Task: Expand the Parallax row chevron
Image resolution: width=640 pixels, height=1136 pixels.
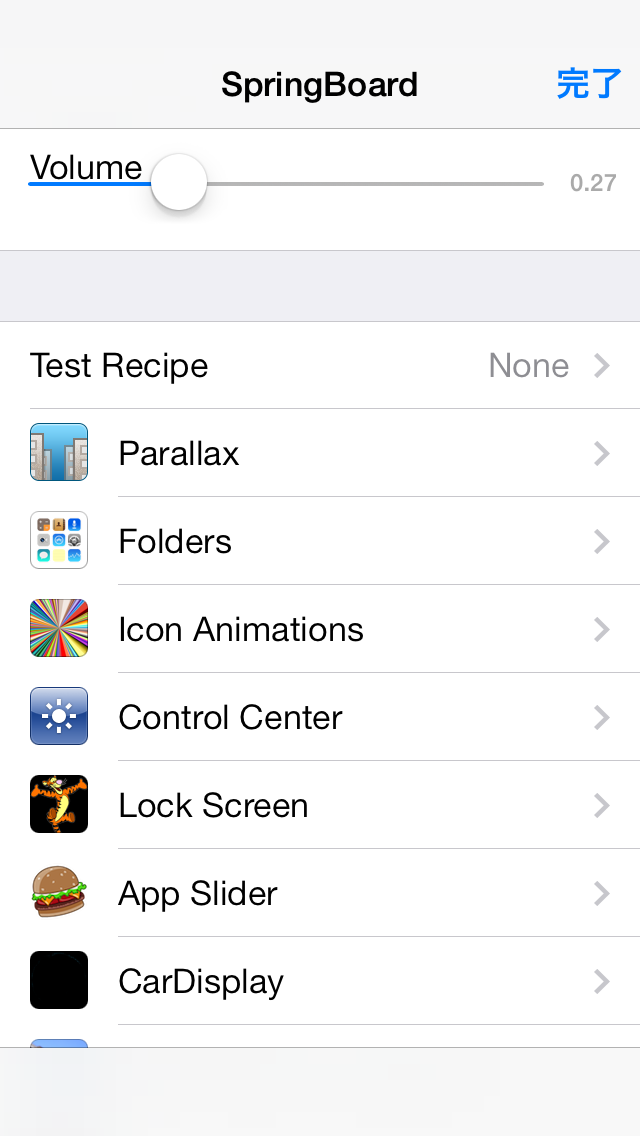Action: click(x=602, y=454)
